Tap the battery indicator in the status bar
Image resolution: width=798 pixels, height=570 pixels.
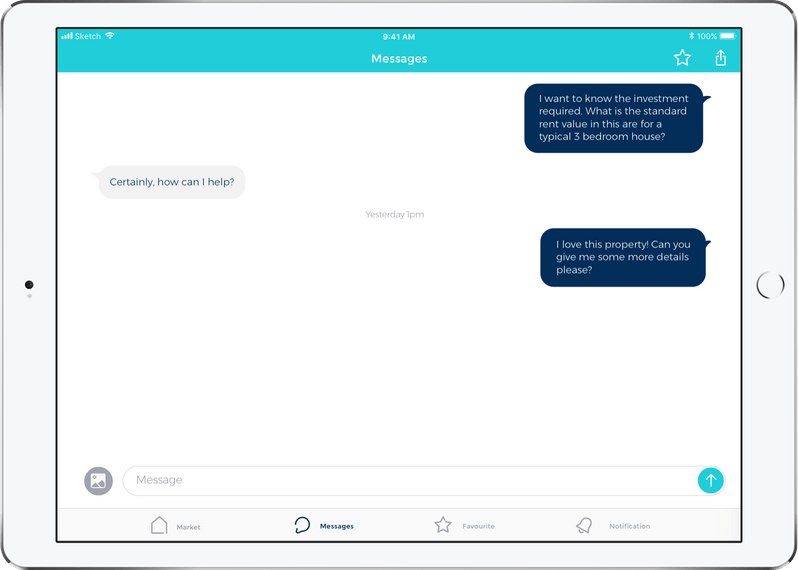[x=724, y=36]
